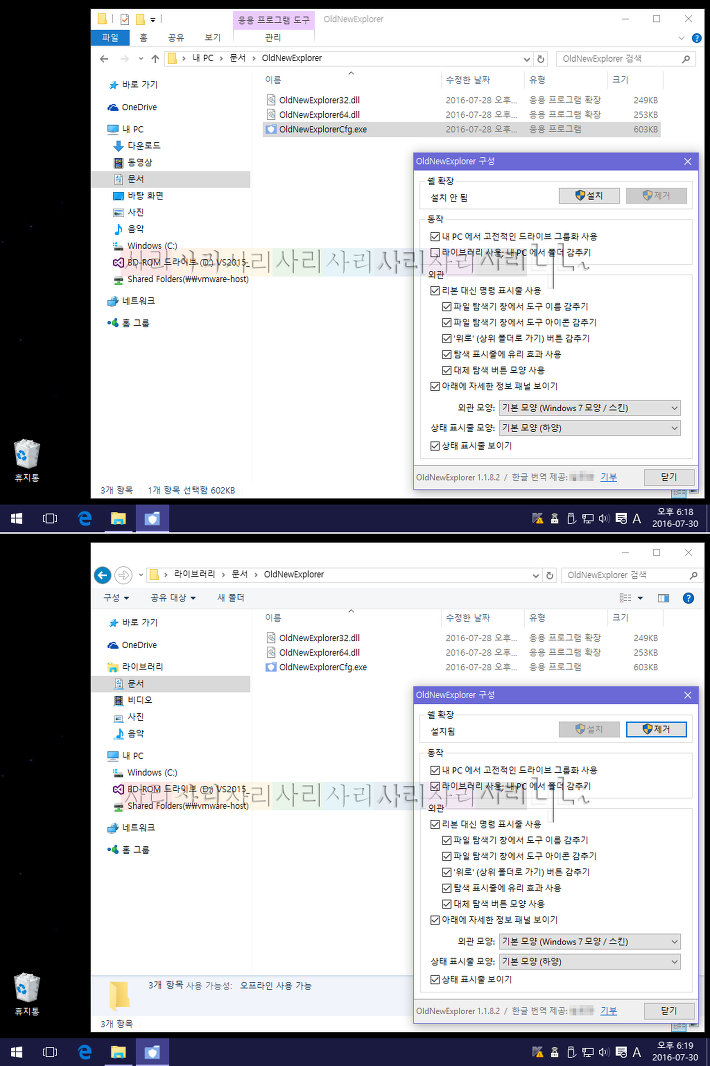Sort files by 수정한 날짜 in the 라이브러리 window
This screenshot has width=710, height=1066.
(468, 618)
